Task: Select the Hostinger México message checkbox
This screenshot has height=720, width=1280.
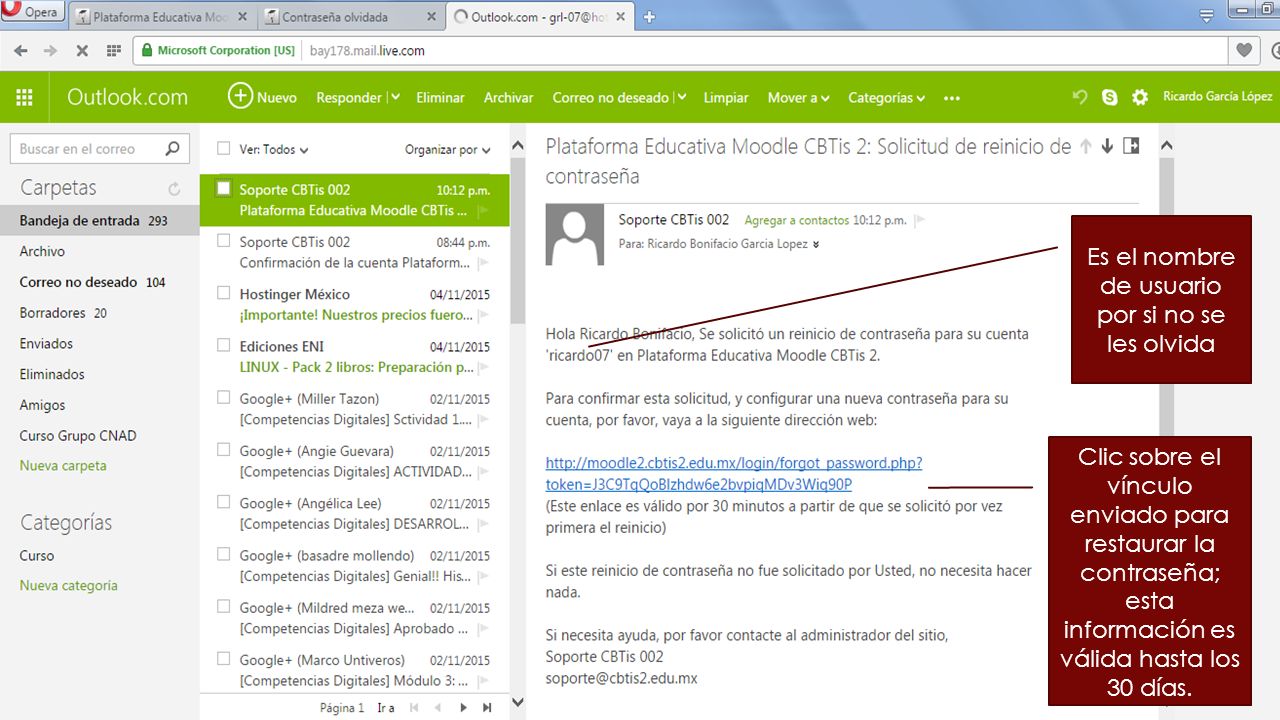Action: click(x=224, y=293)
